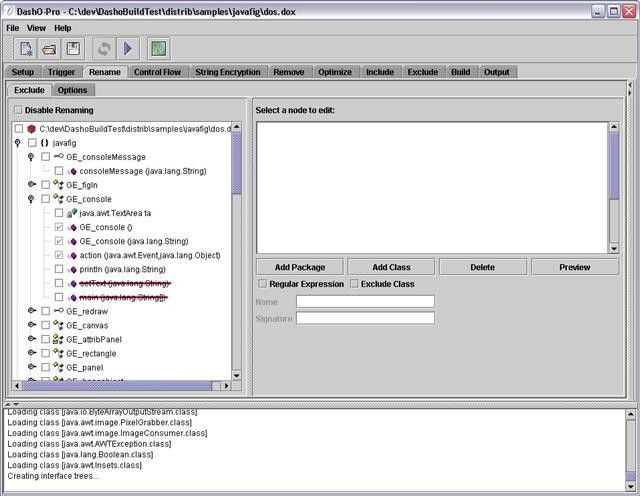Collapse the GE_consoleMessage node
Screen dimensions: 640x496
[x=31, y=157]
